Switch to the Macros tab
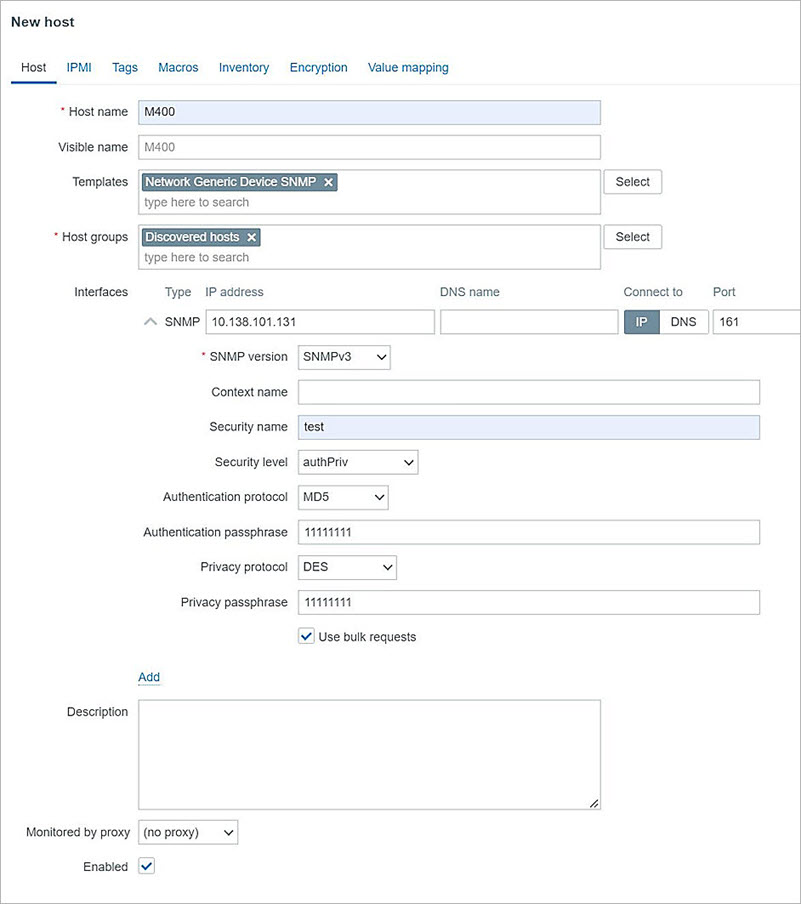The height and width of the screenshot is (904, 801). pos(177,67)
